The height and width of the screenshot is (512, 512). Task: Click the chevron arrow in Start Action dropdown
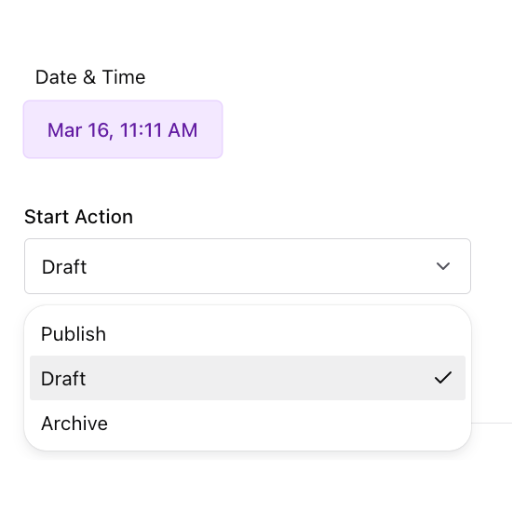tap(443, 266)
